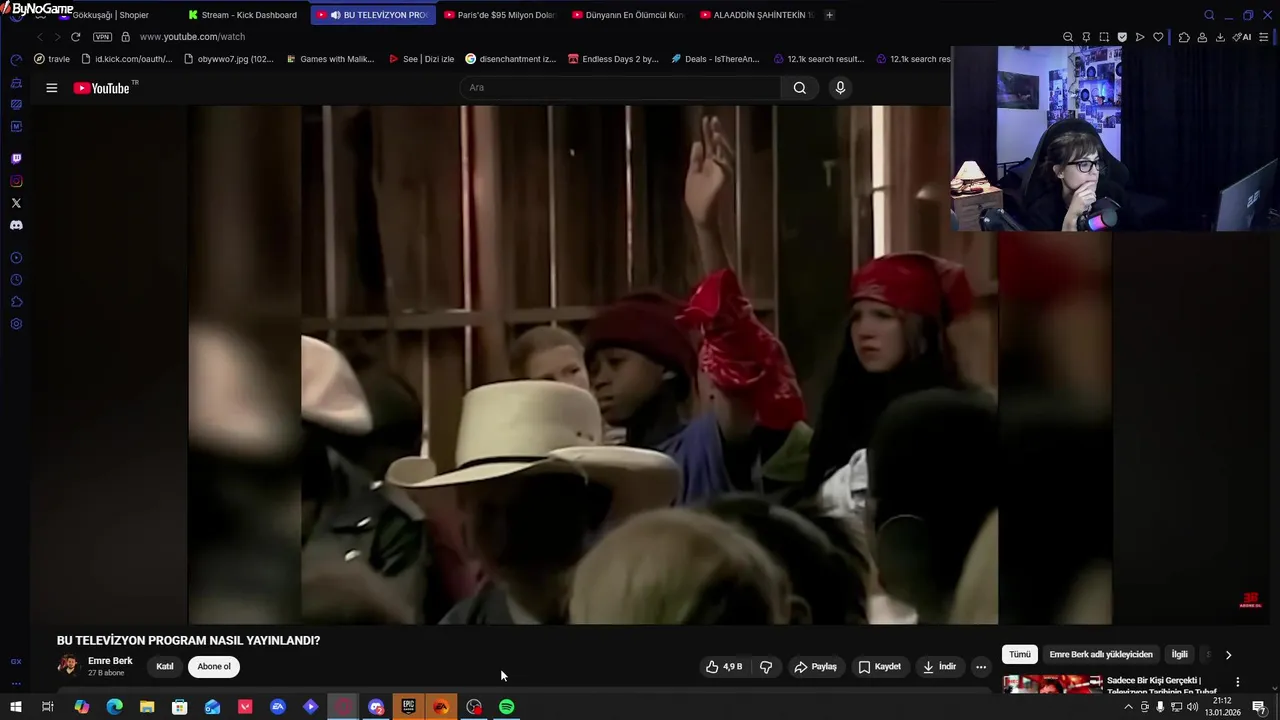
Task: Select the 'BU TELEVİZYON PRO...' tab
Action: 372,15
